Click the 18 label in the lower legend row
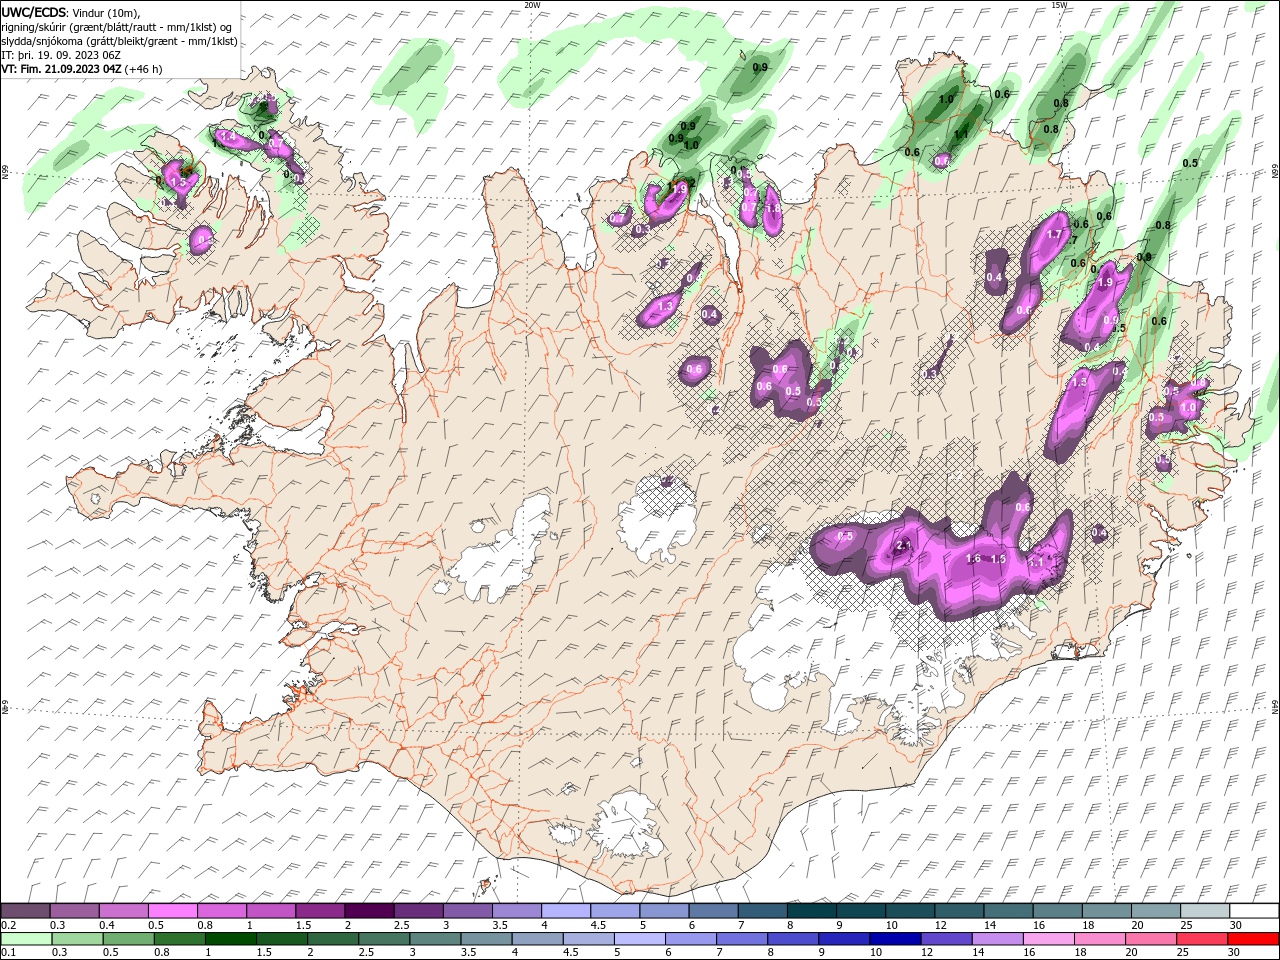The height and width of the screenshot is (960, 1280). (1081, 953)
